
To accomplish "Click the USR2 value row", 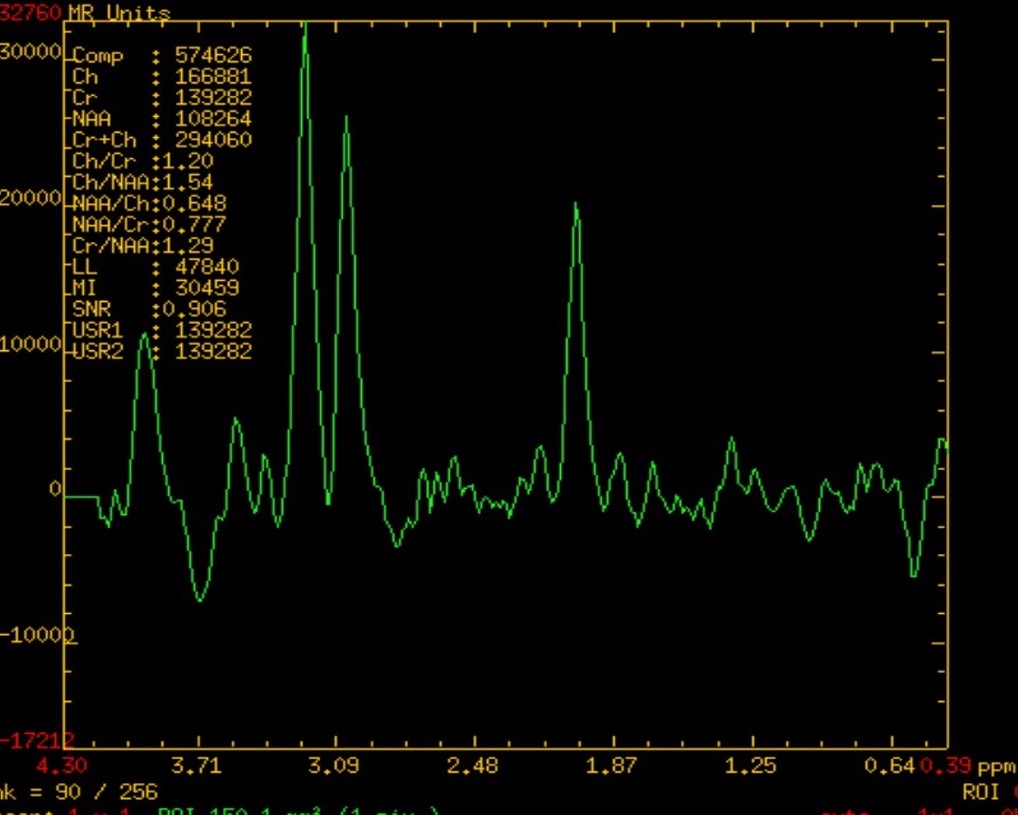I will point(162,351).
